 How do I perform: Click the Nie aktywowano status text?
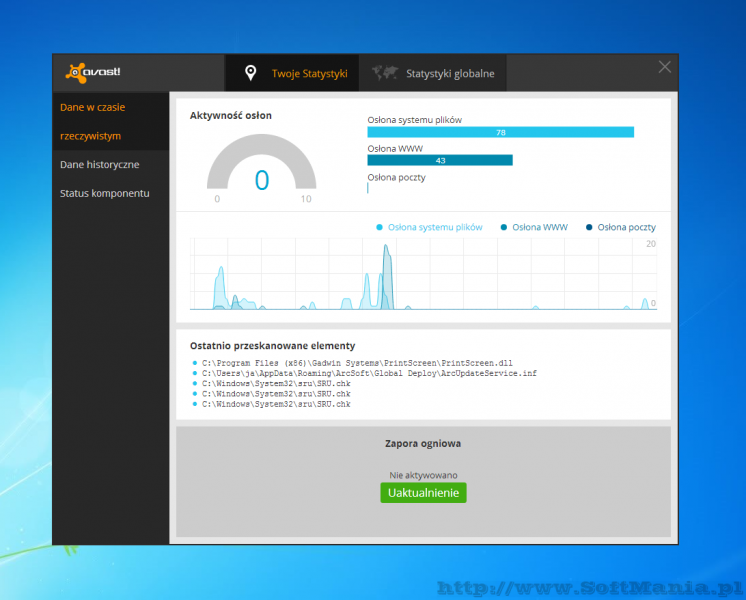click(x=423, y=475)
